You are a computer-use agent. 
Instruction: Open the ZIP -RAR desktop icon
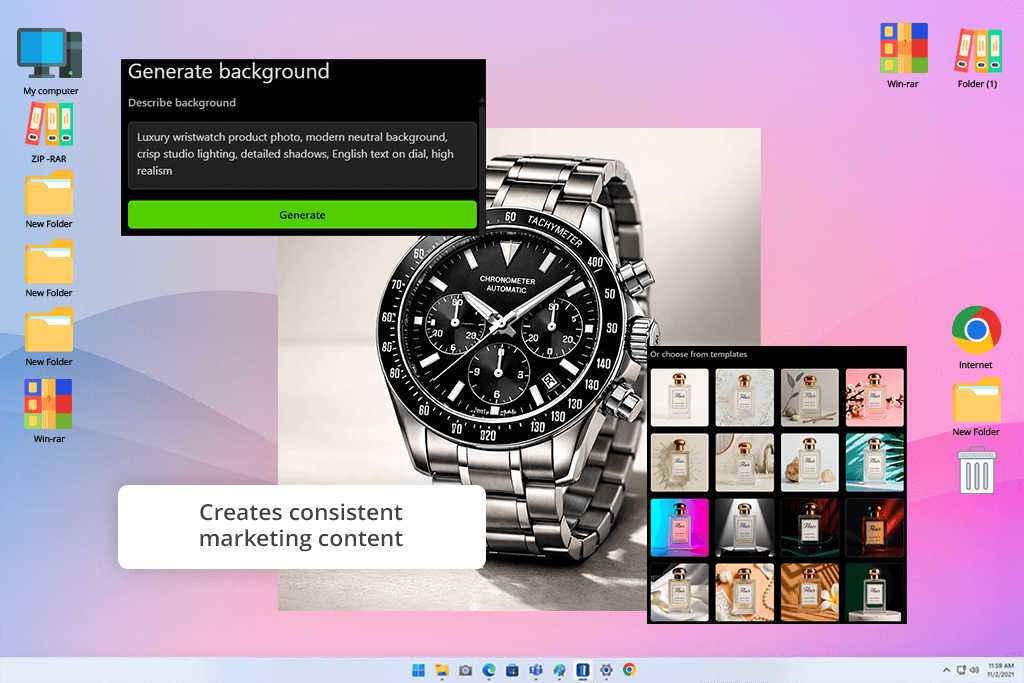(49, 133)
